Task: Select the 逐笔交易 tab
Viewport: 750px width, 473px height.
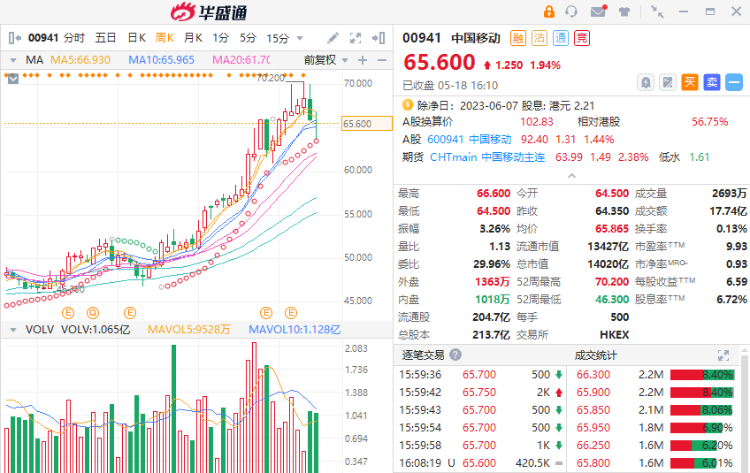Action: 423,355
